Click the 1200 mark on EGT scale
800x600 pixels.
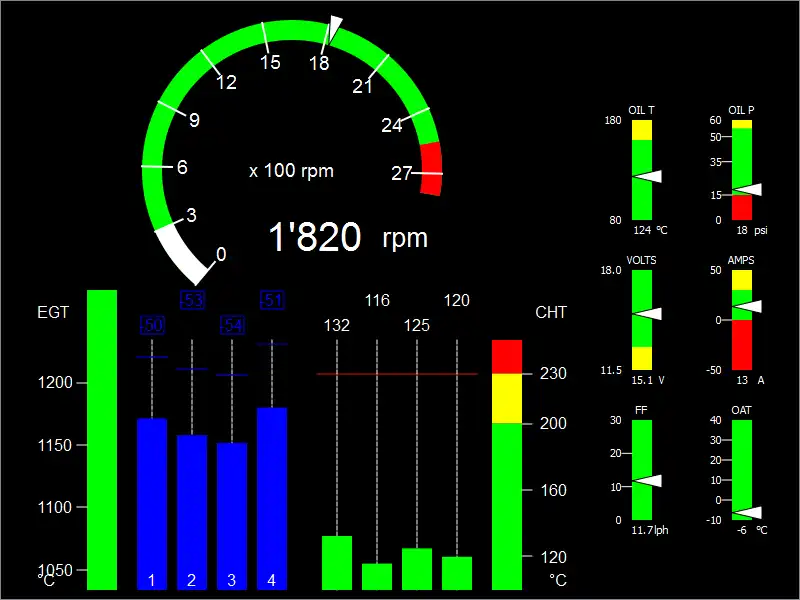point(55,383)
